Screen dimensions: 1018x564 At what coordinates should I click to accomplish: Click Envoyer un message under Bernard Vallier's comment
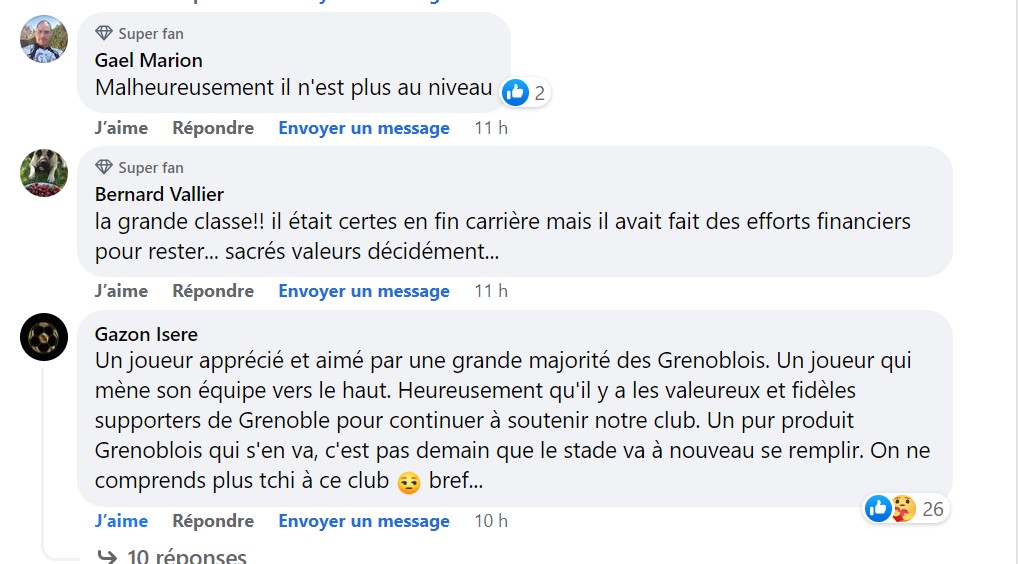(x=364, y=291)
